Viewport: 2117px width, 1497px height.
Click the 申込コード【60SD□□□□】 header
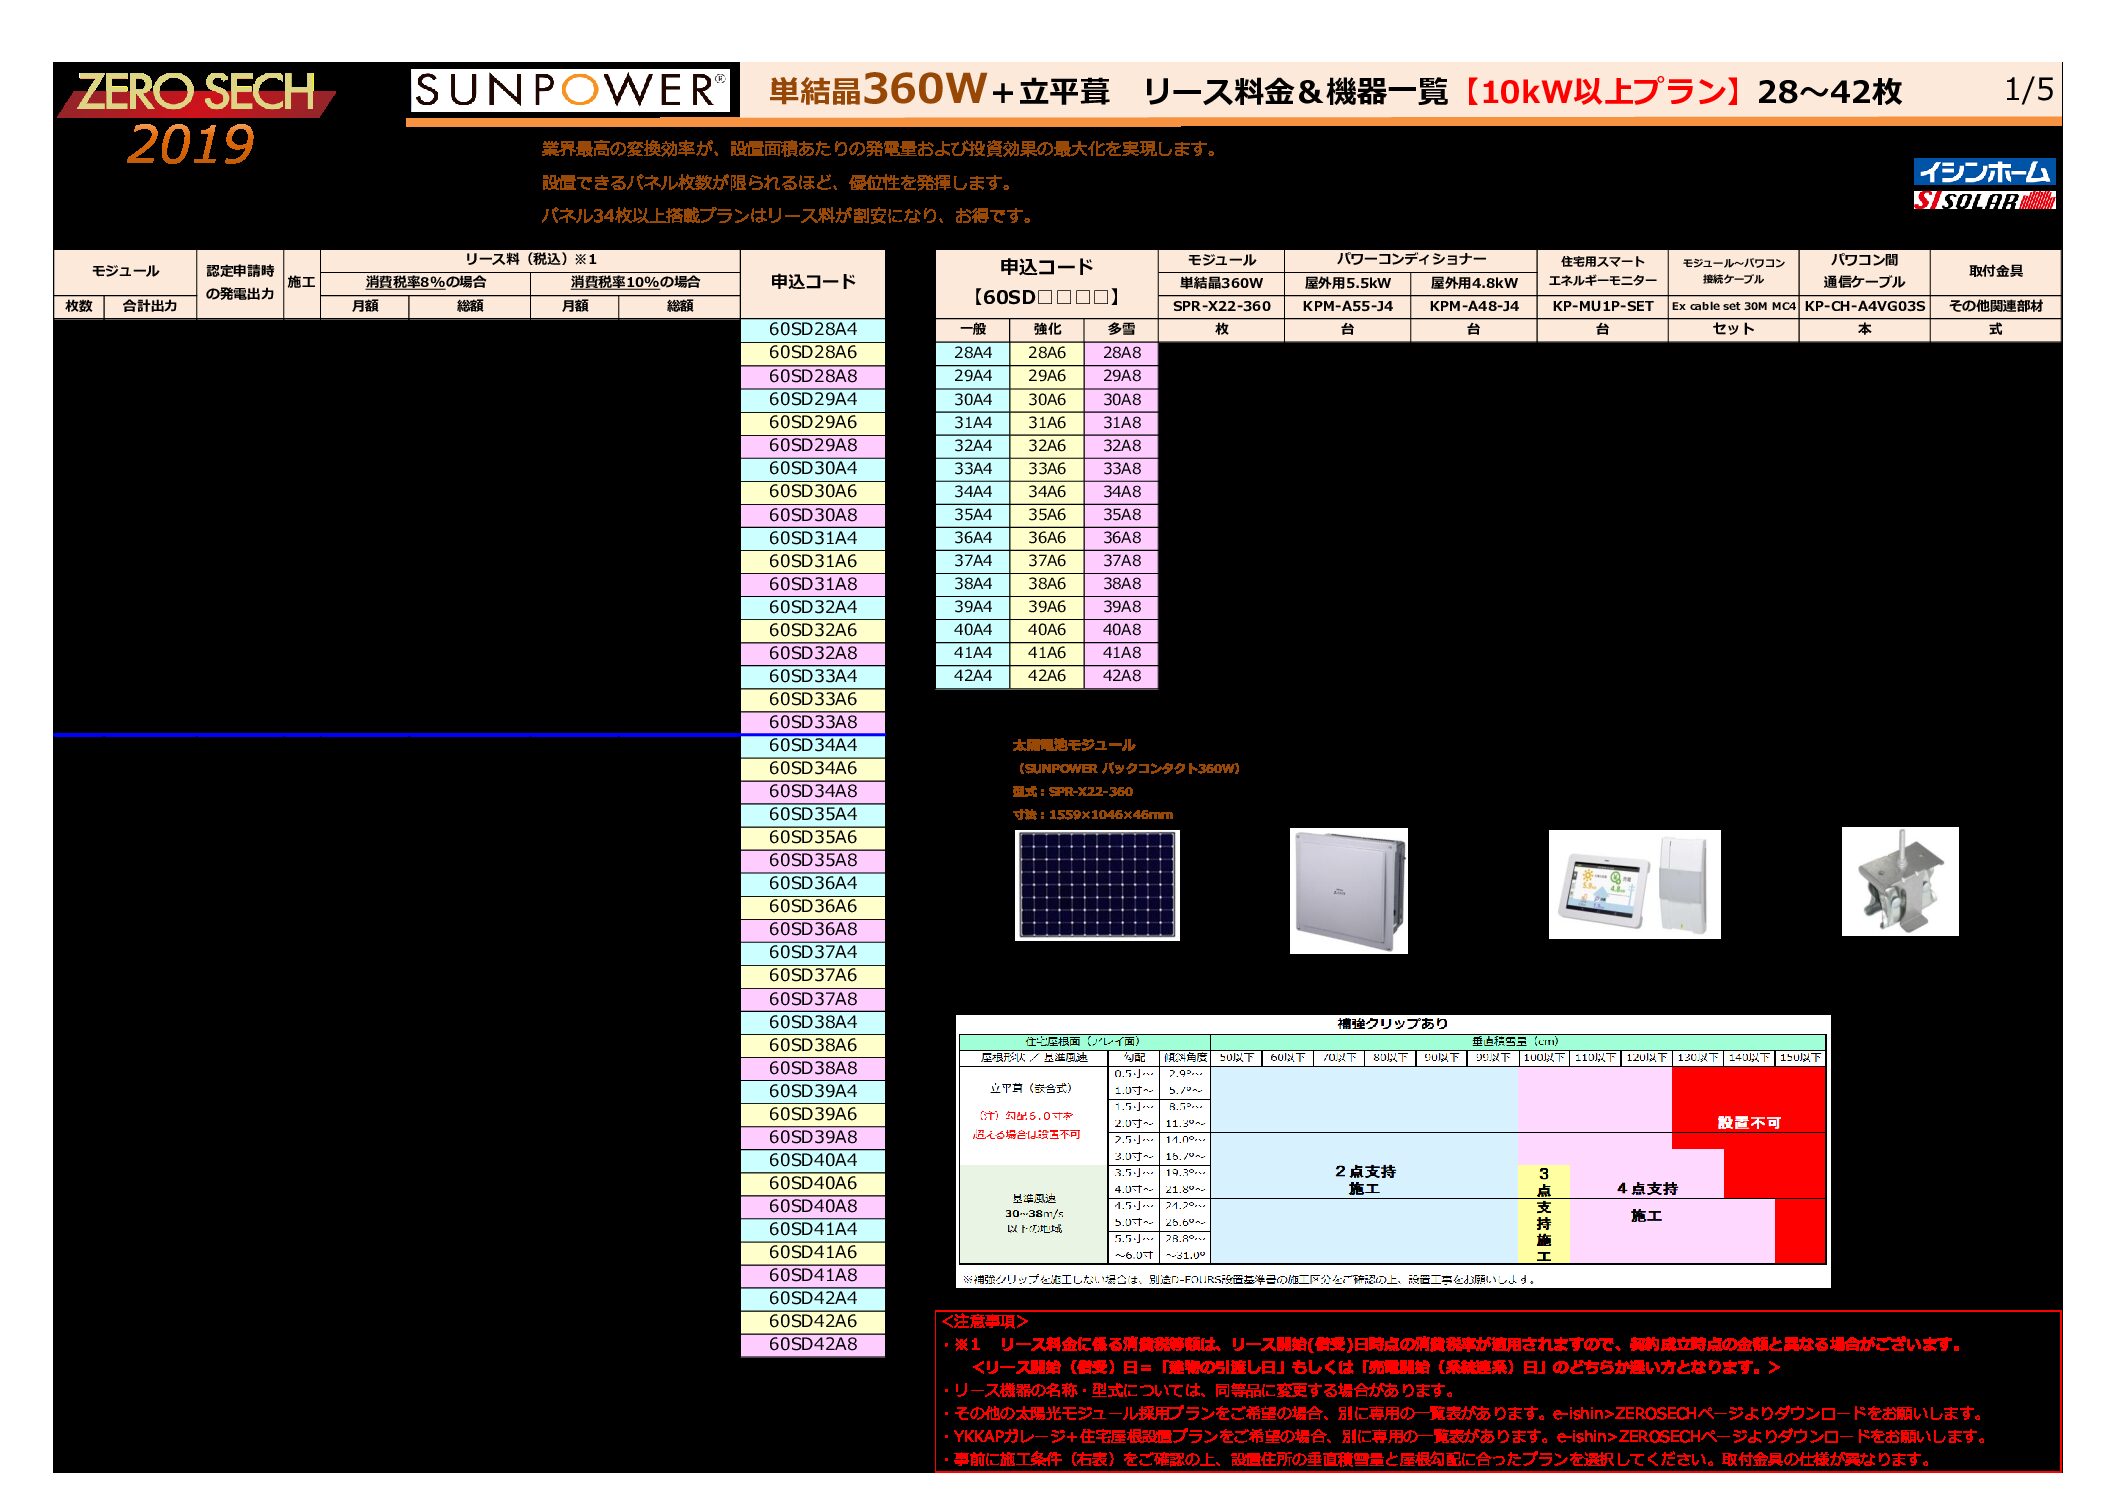(x=1046, y=283)
